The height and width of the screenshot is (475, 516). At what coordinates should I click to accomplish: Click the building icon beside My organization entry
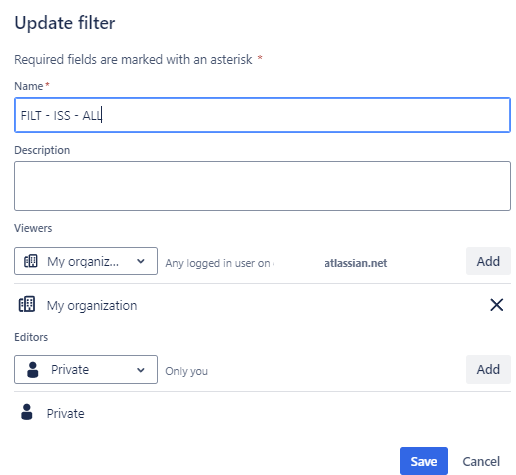27,304
